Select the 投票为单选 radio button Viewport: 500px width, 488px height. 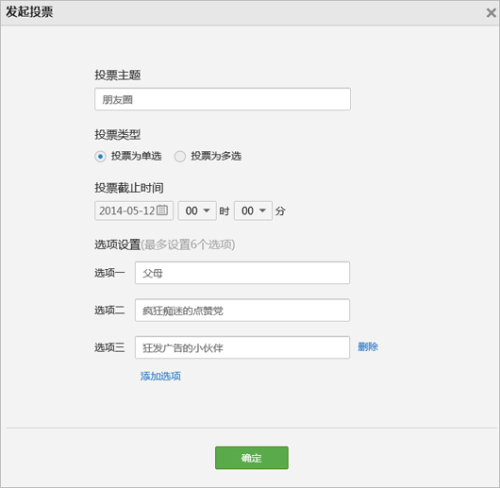point(100,156)
